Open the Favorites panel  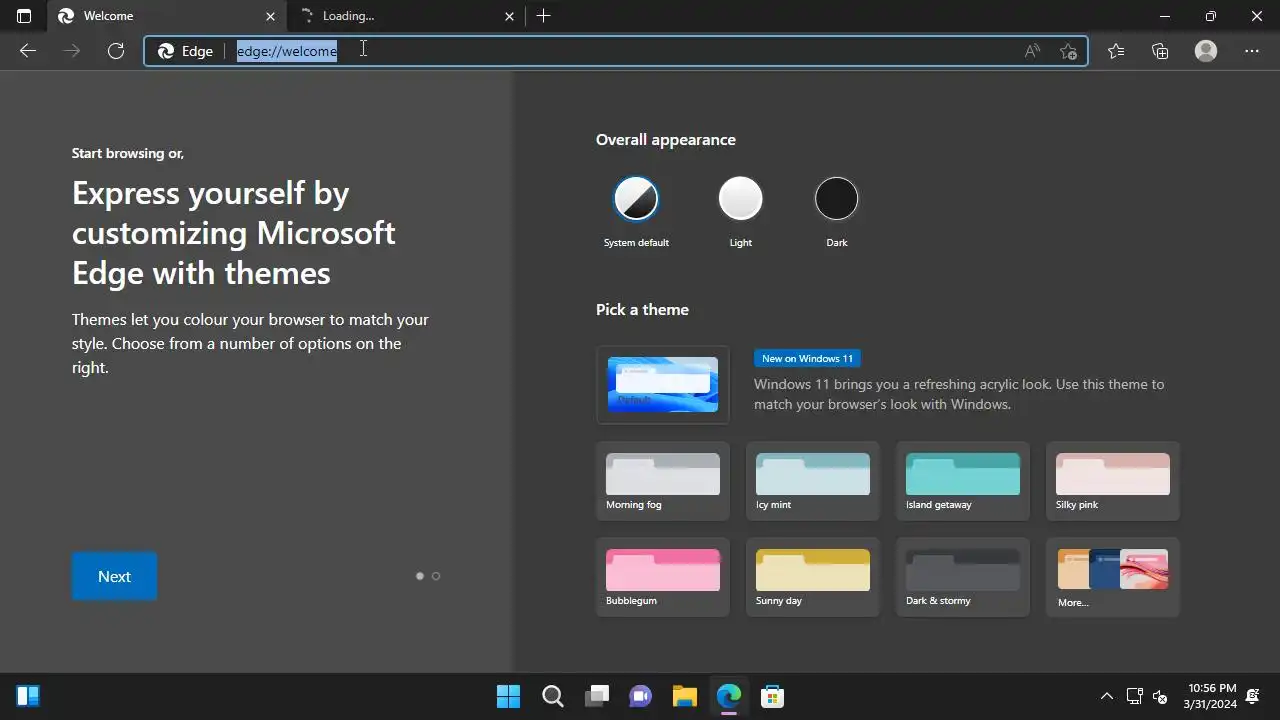tap(1116, 51)
